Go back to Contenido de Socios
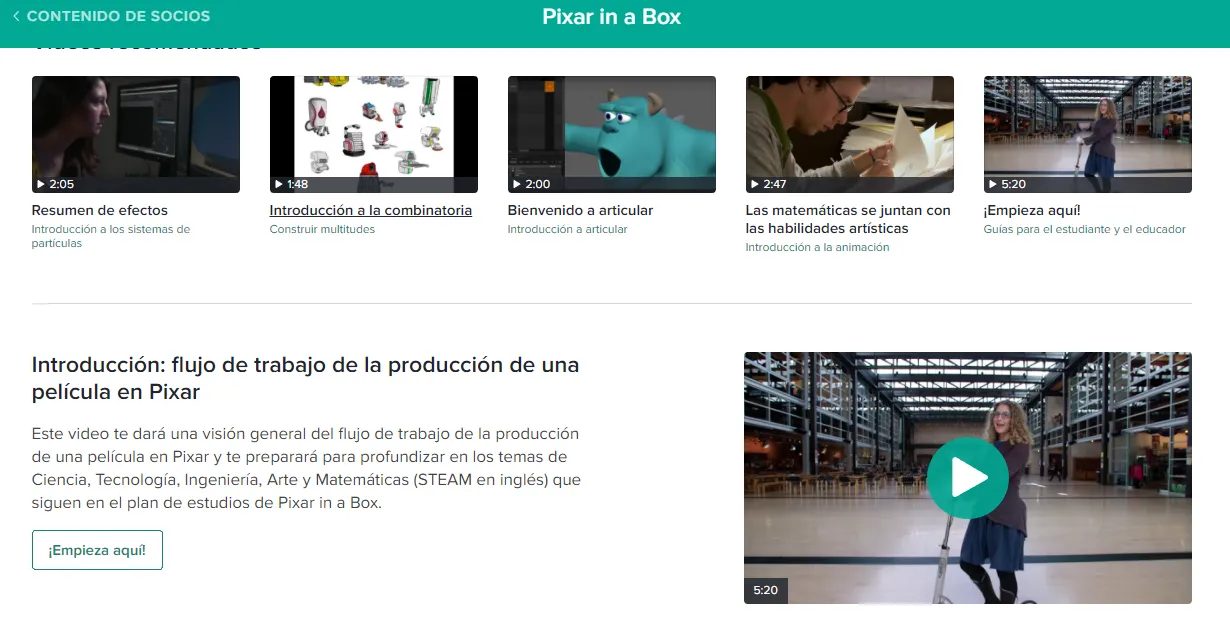Image resolution: width=1230 pixels, height=628 pixels. [111, 16]
